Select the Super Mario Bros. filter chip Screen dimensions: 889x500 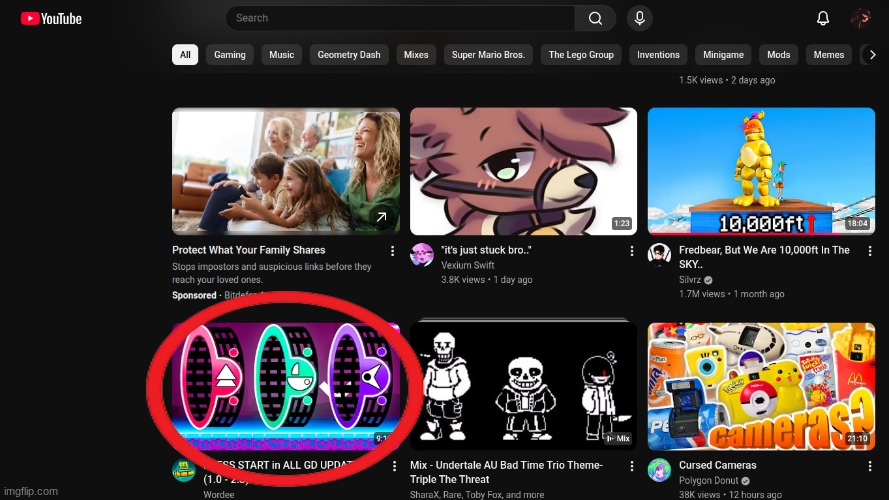(488, 55)
